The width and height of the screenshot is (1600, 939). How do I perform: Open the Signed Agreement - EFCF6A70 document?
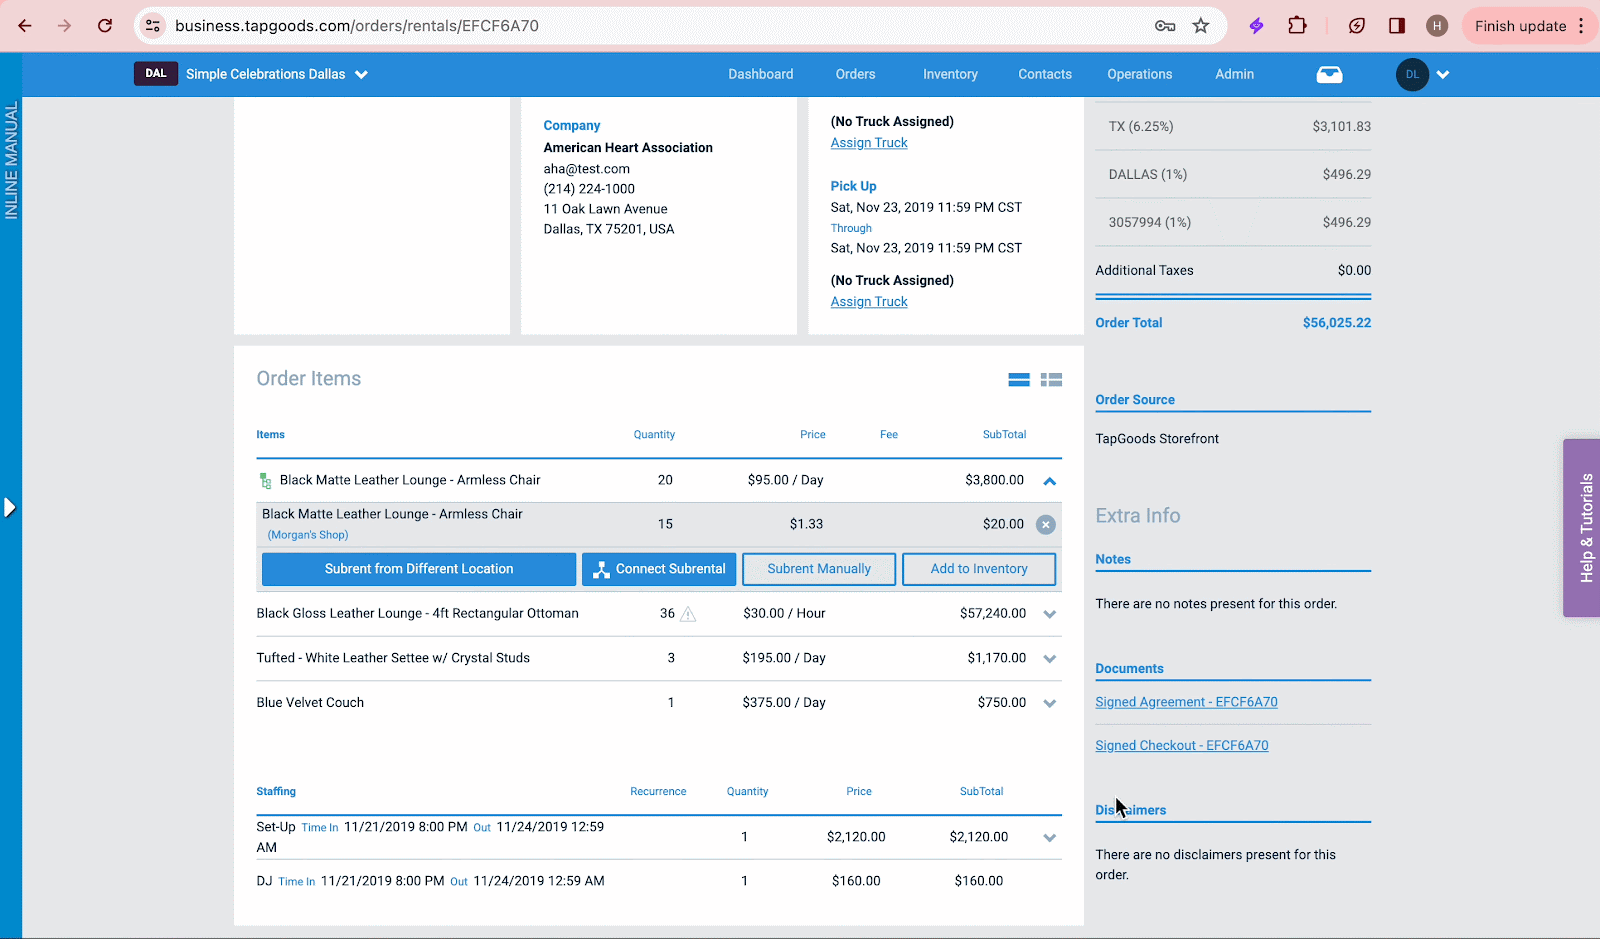click(x=1186, y=701)
